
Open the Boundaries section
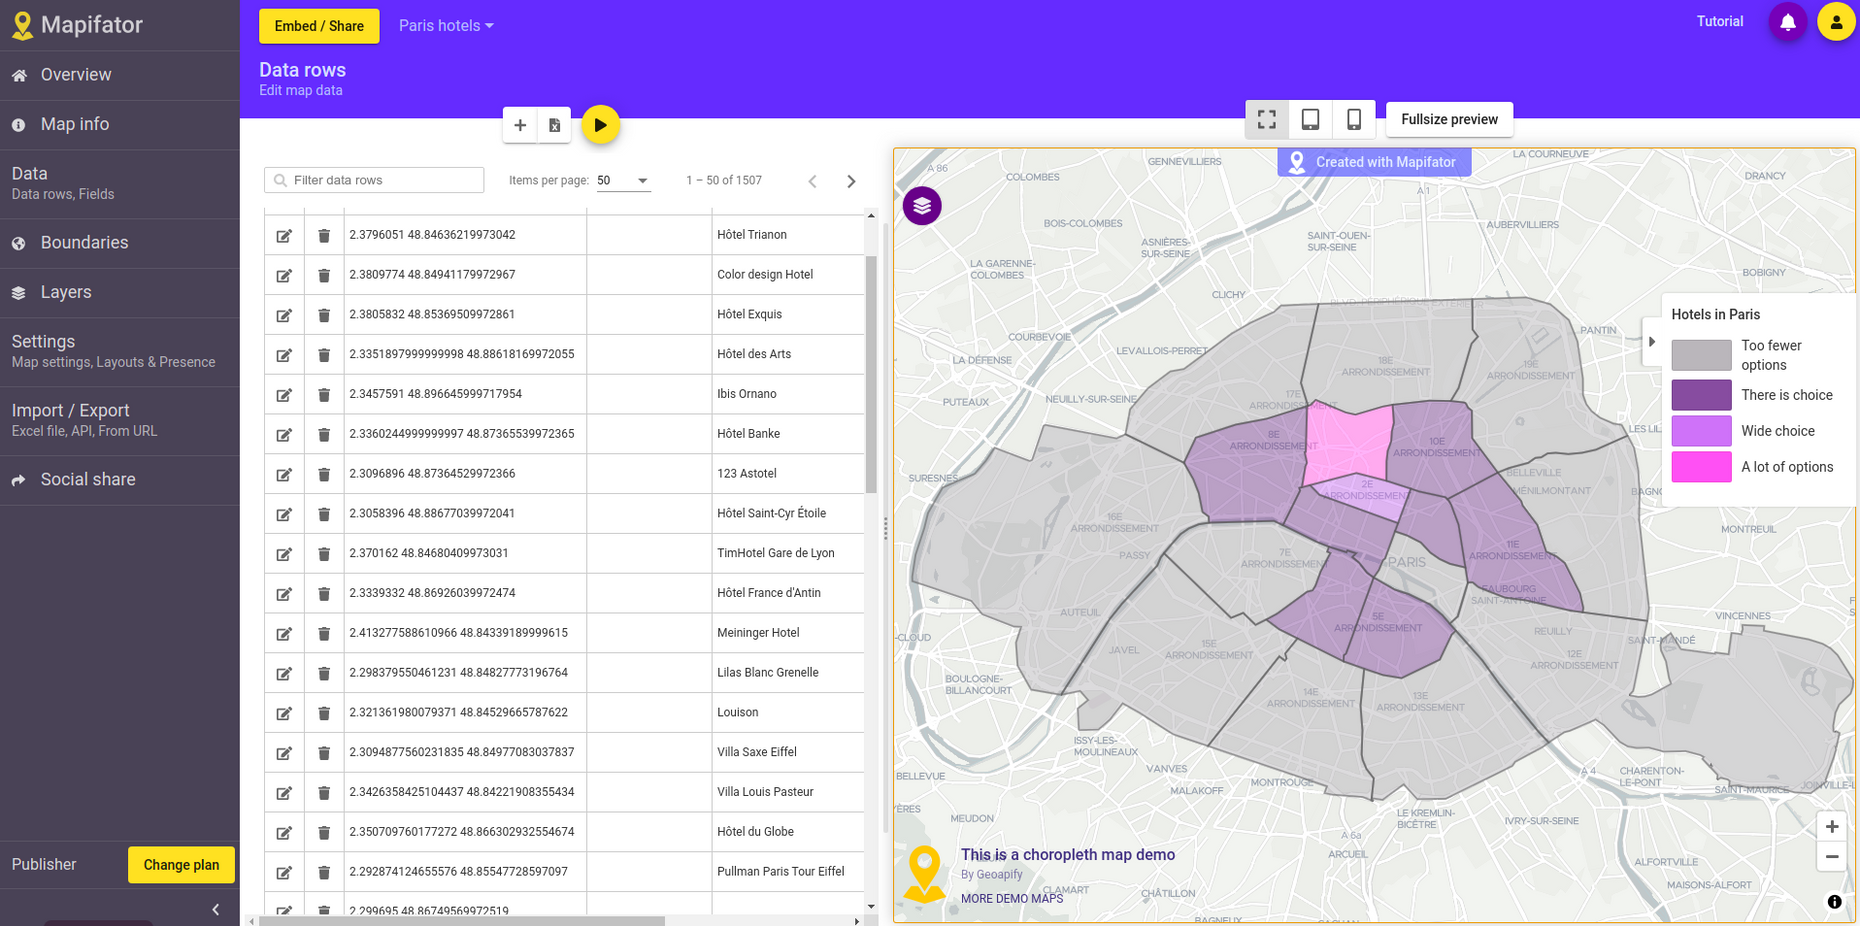click(x=84, y=242)
